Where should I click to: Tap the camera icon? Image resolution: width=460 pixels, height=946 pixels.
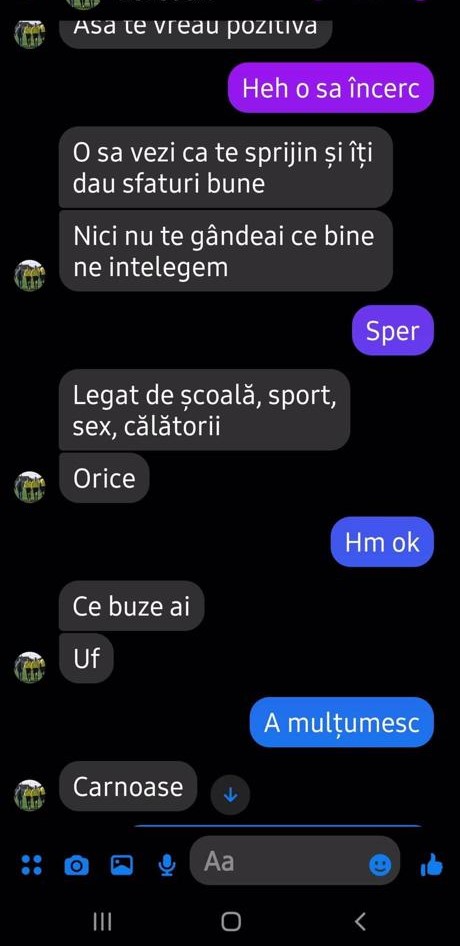(77, 866)
